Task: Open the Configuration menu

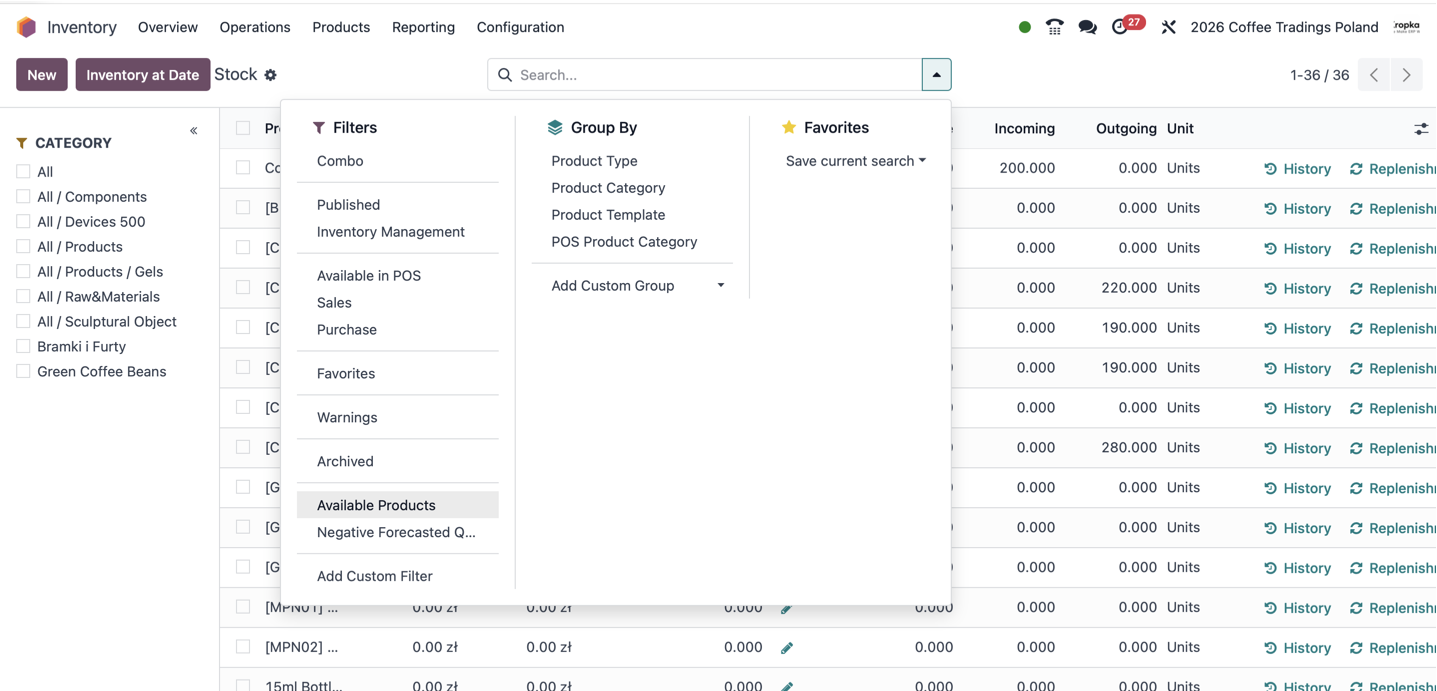Action: click(x=520, y=27)
